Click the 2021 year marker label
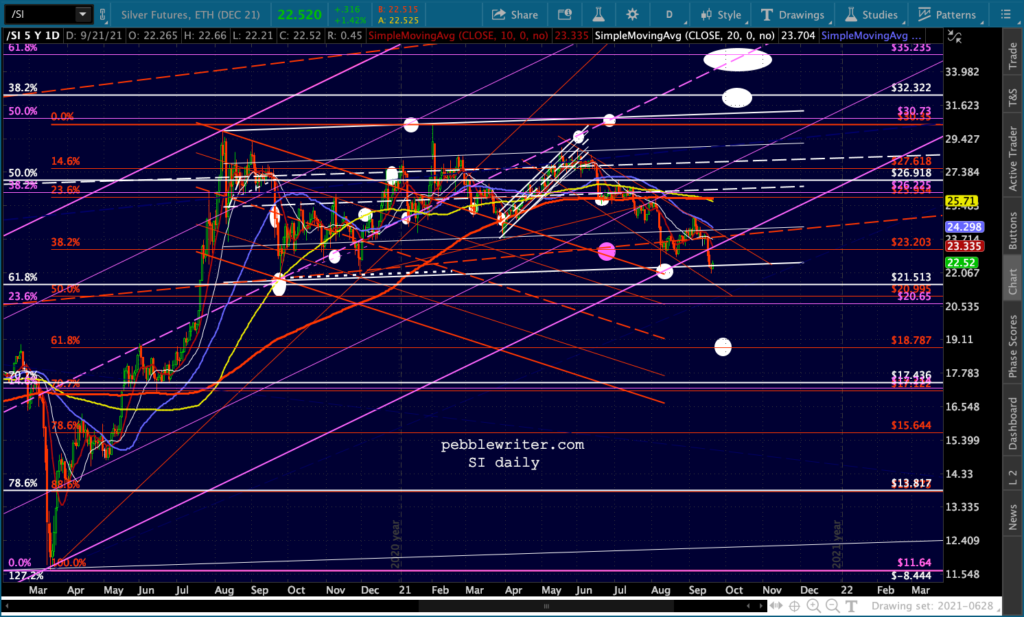Screen dimensions: 1024x617 pos(837,544)
